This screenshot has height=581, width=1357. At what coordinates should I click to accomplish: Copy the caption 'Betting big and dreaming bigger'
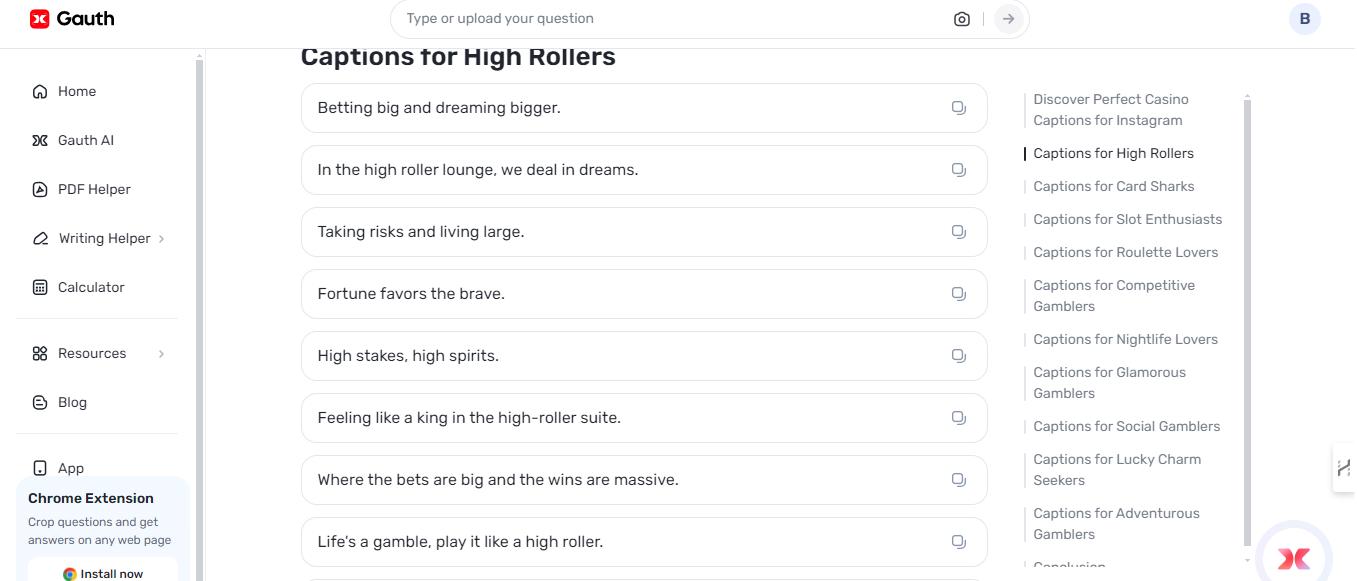click(958, 107)
